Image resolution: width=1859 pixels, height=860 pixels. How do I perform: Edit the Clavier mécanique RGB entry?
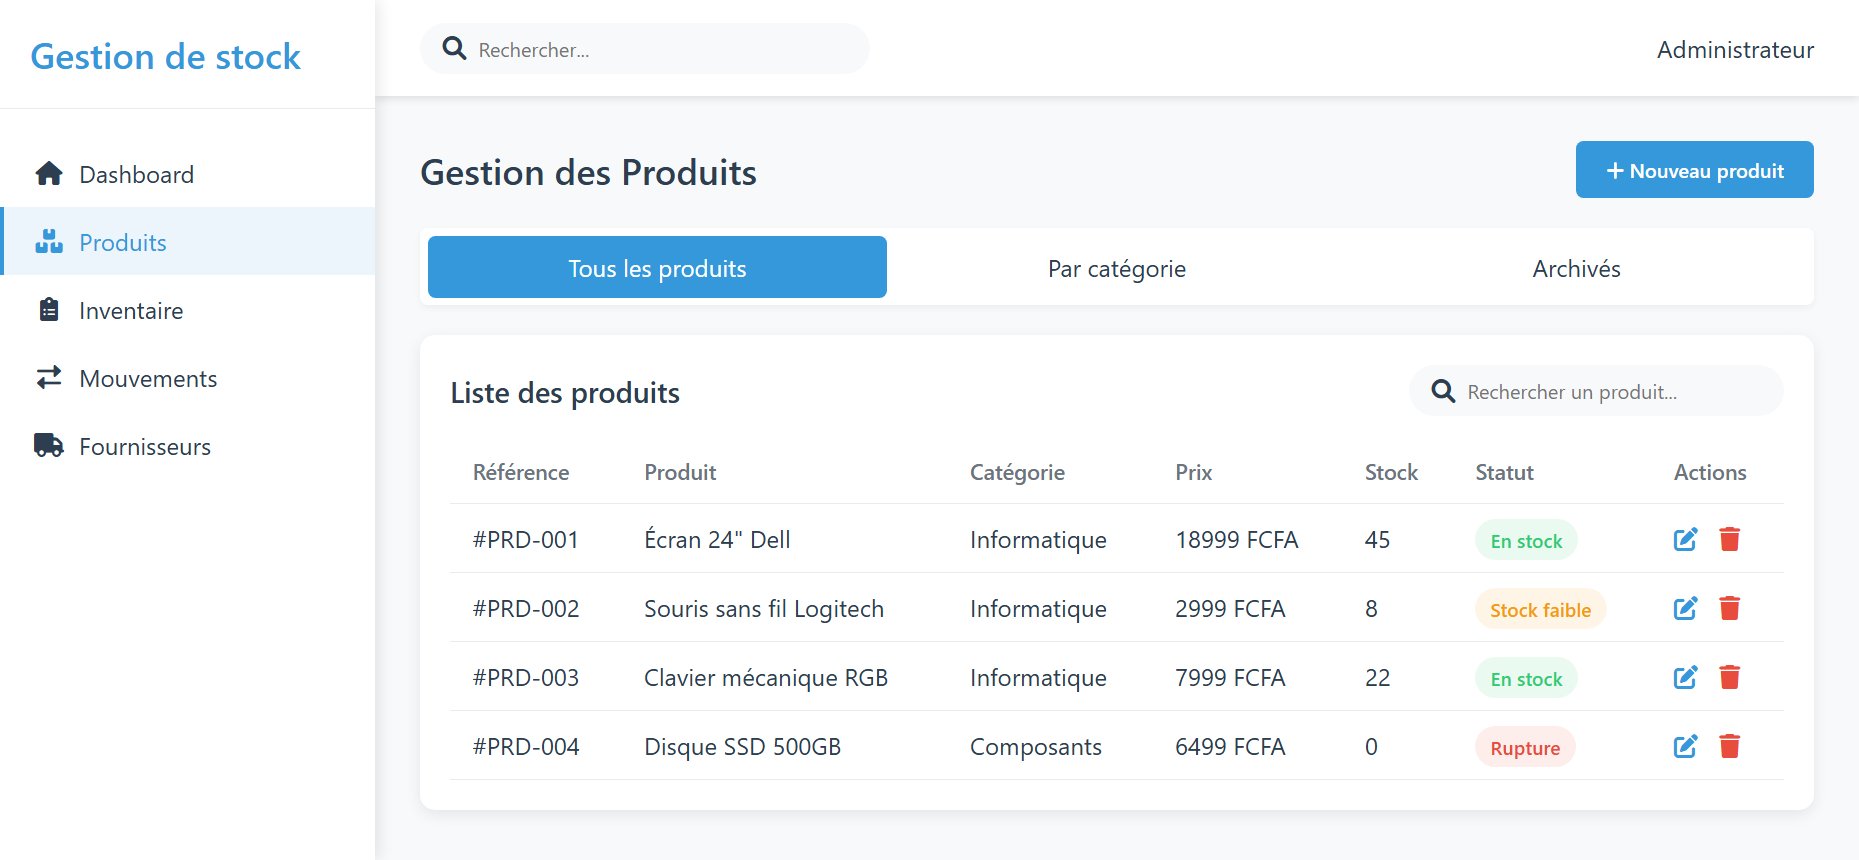click(1685, 678)
